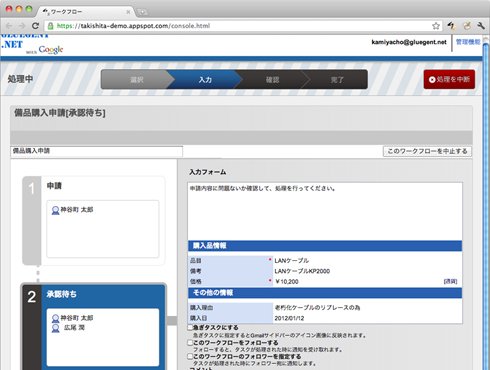Select step 2 承認待ち card
The image size is (490, 370).
click(x=94, y=327)
